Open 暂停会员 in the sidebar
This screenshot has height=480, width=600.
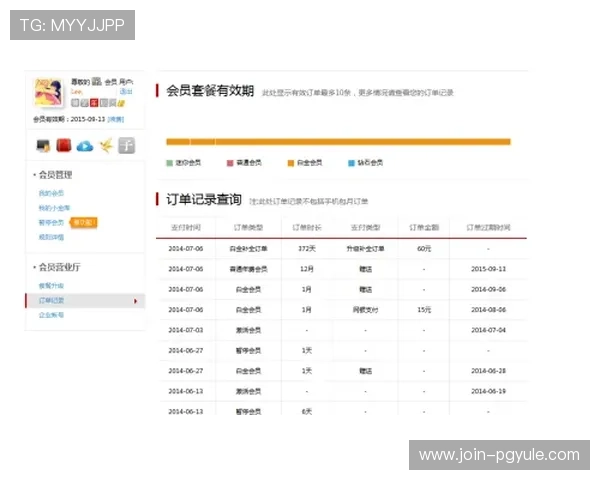tap(51, 222)
